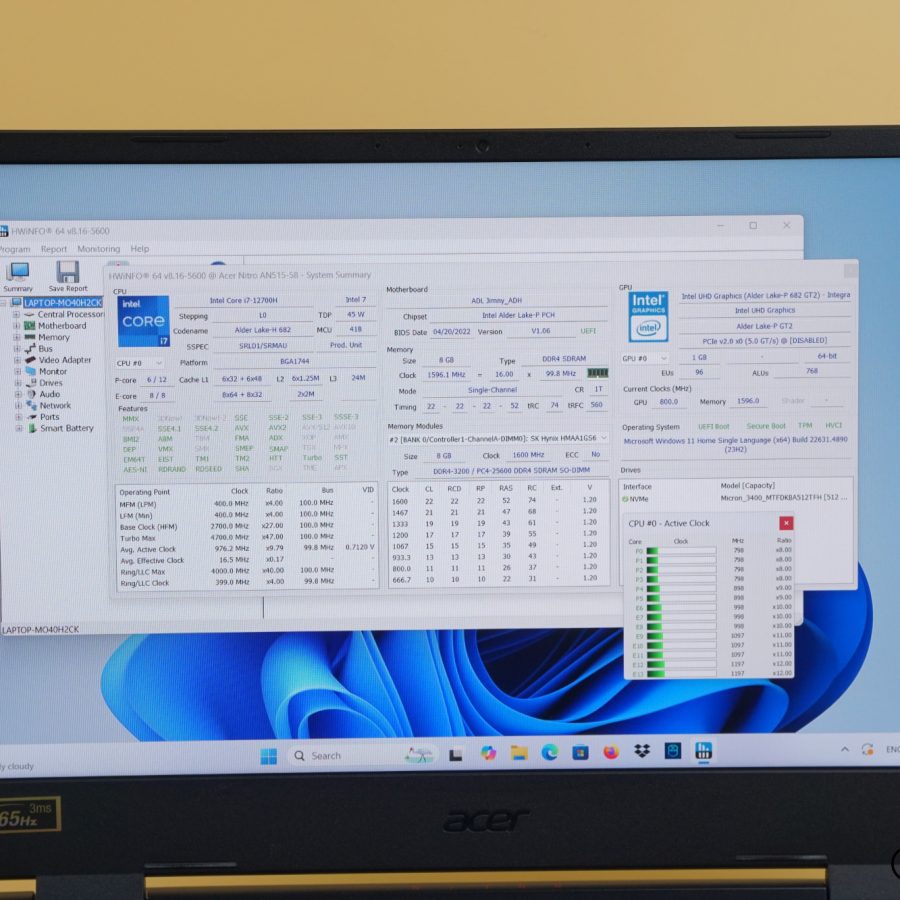
Task: Click the Motherboard icon in the device tree
Action: 30,326
